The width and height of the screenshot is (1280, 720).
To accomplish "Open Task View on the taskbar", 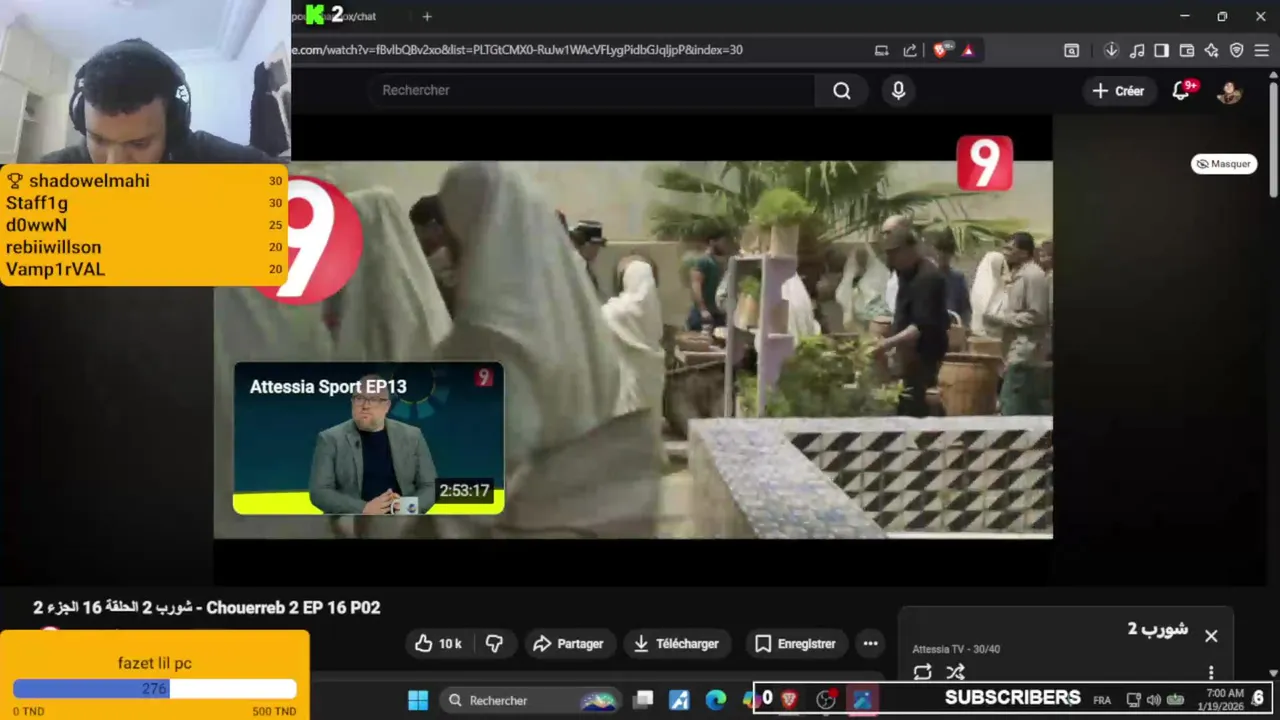I will coord(643,700).
